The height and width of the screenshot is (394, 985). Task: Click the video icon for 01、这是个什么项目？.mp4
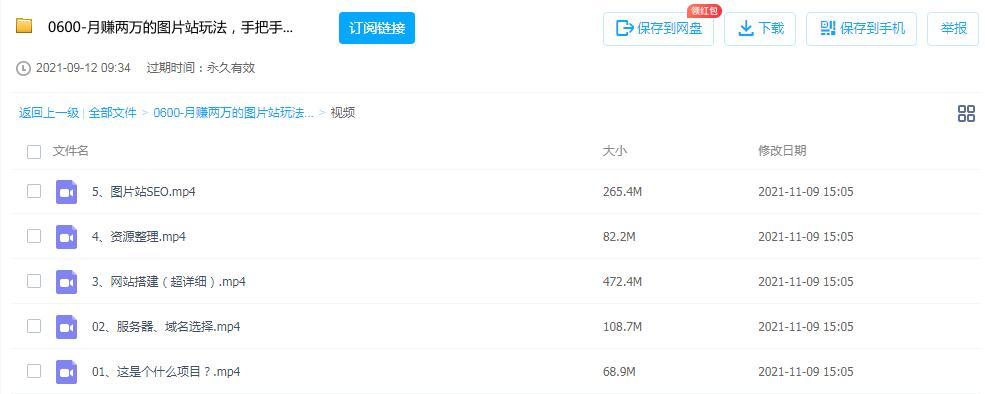pos(66,372)
